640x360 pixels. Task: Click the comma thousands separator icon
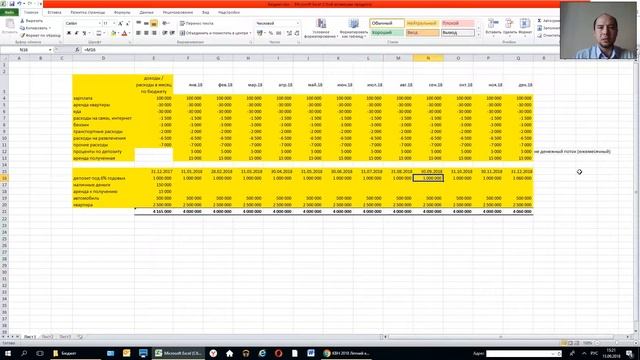(279, 33)
